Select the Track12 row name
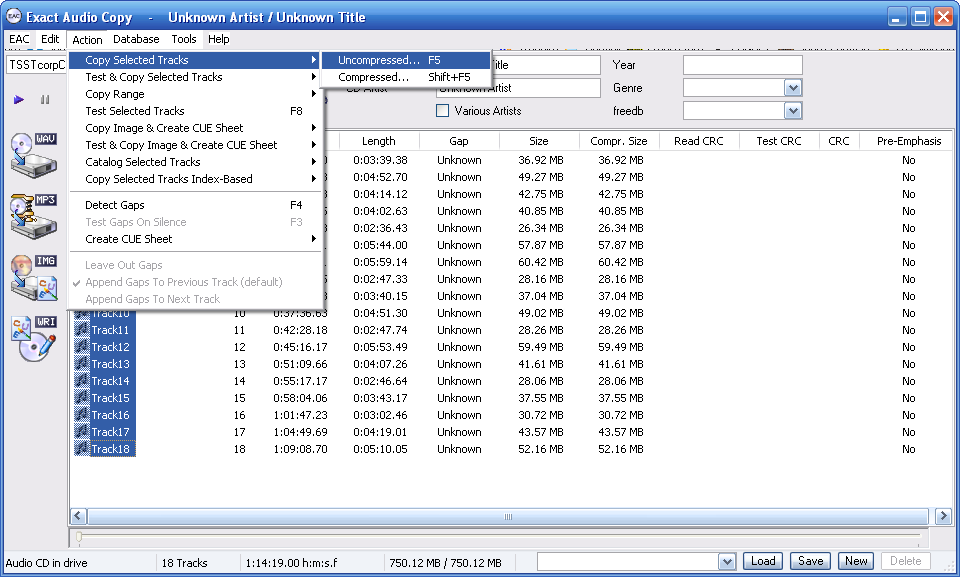The image size is (960, 577). pyautogui.click(x=111, y=347)
